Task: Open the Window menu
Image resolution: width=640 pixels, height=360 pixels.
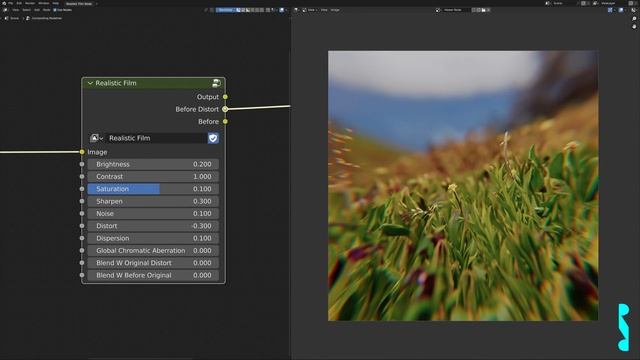Action: [x=44, y=3]
